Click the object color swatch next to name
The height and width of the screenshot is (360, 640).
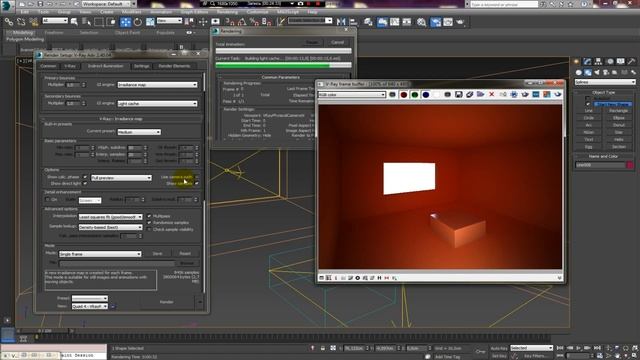point(630,165)
